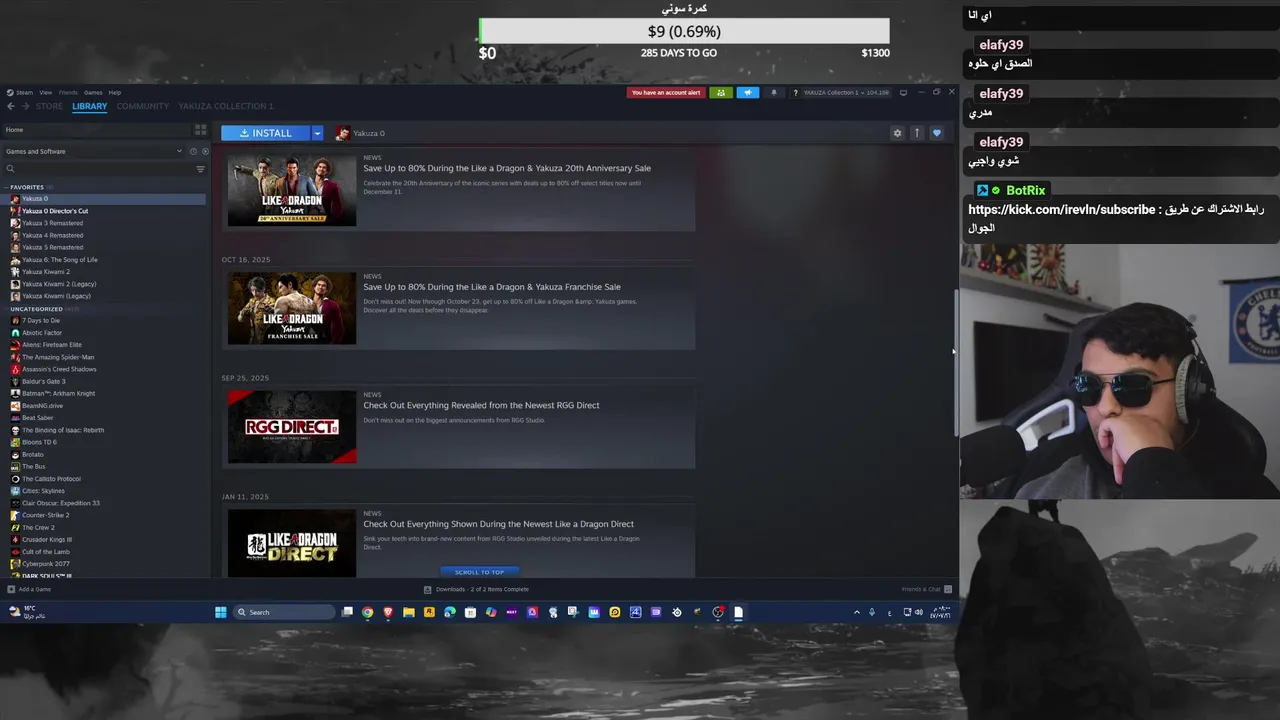Open Brave browser from taskbar

[x=388, y=612]
